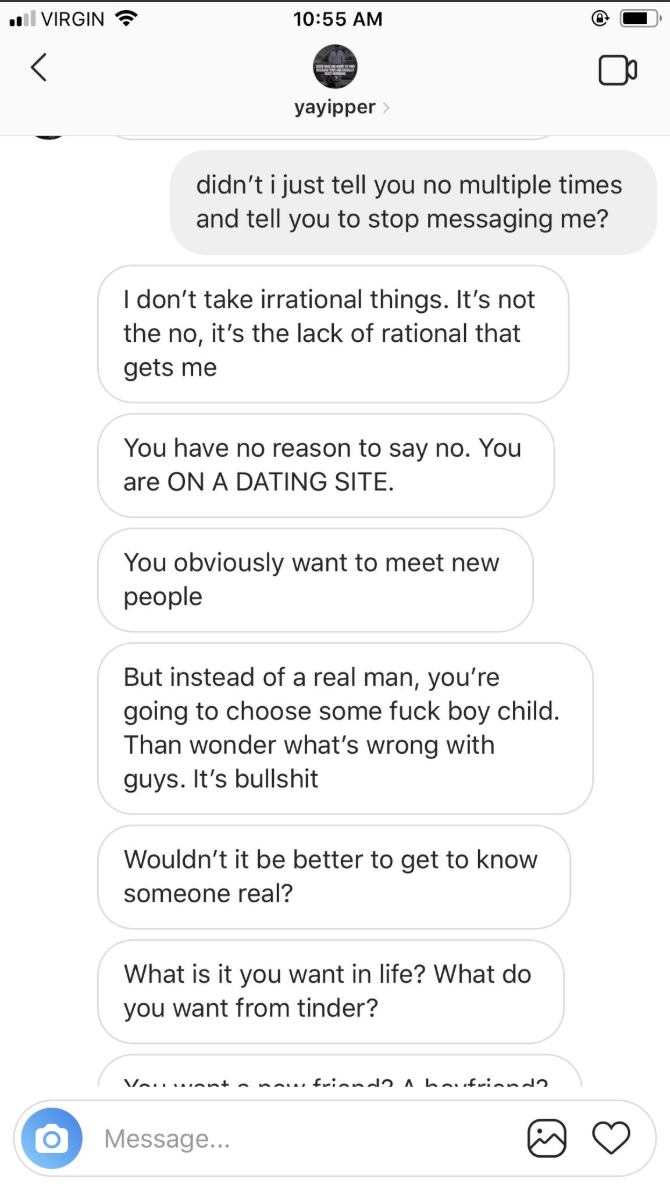Open the photo gallery picker icon
The image size is (670, 1190).
pos(547,1138)
